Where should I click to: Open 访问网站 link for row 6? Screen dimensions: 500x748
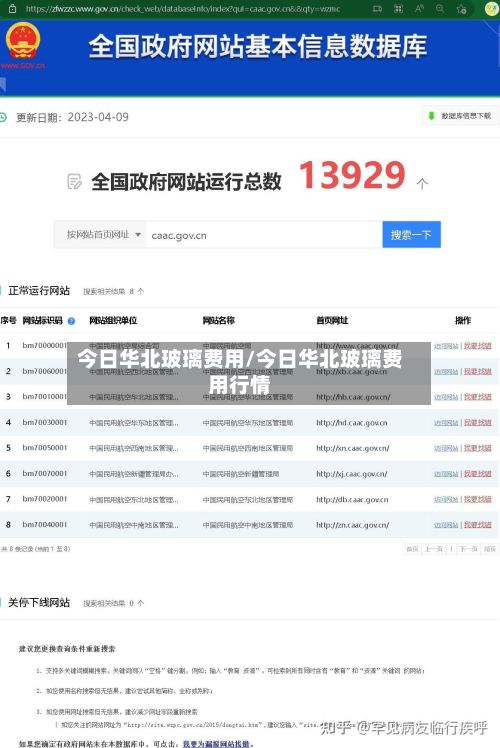[x=446, y=474]
